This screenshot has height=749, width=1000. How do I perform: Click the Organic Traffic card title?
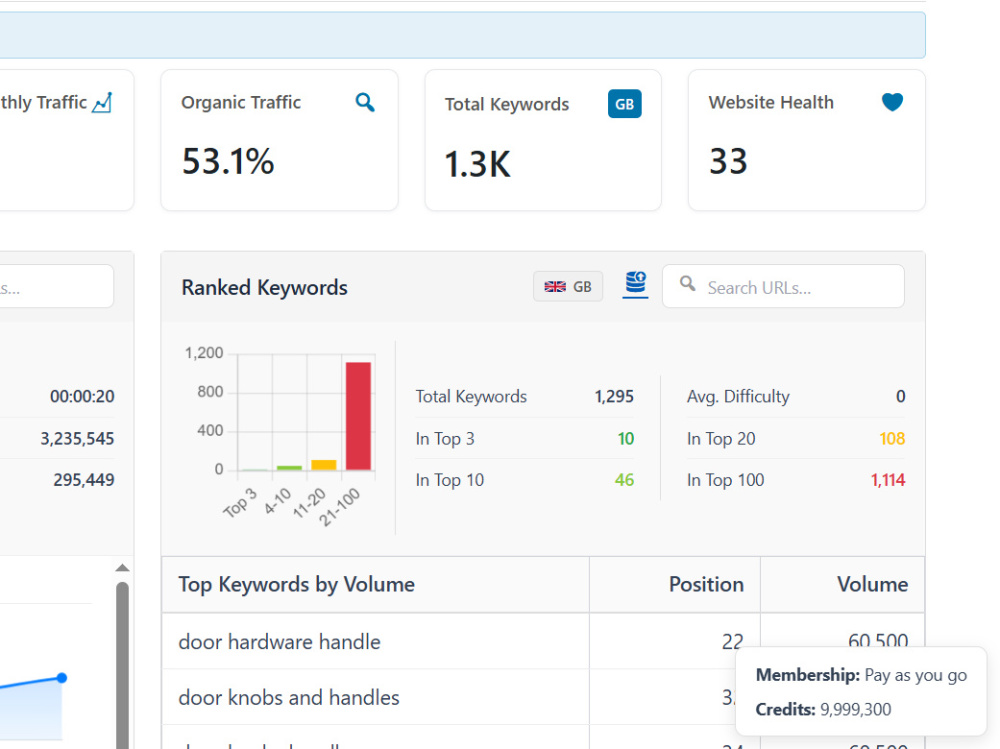coord(241,103)
